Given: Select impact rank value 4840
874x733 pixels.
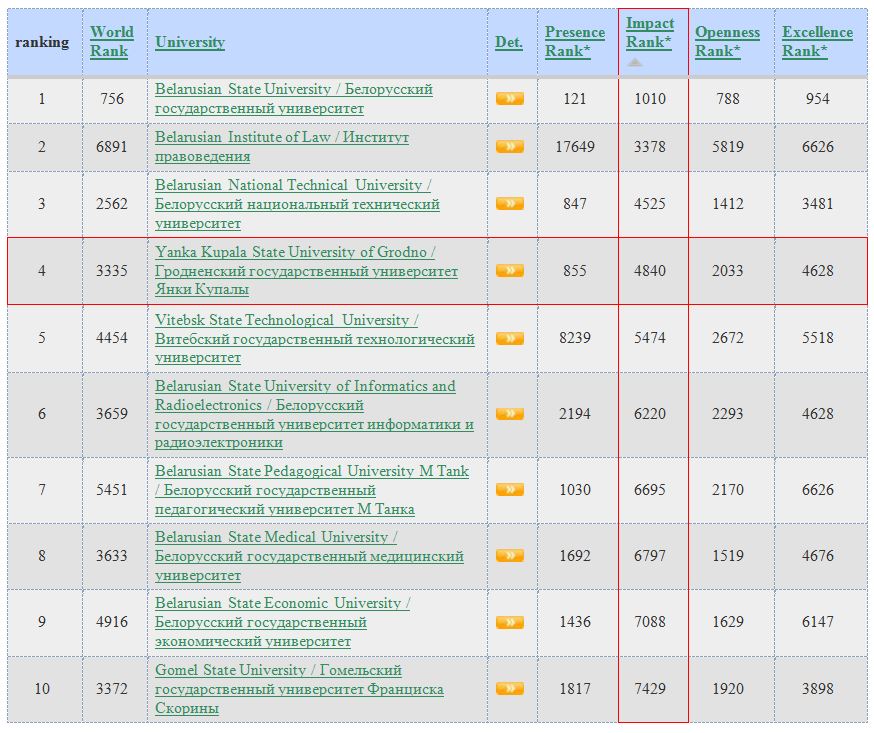Looking at the screenshot, I should pos(650,270).
